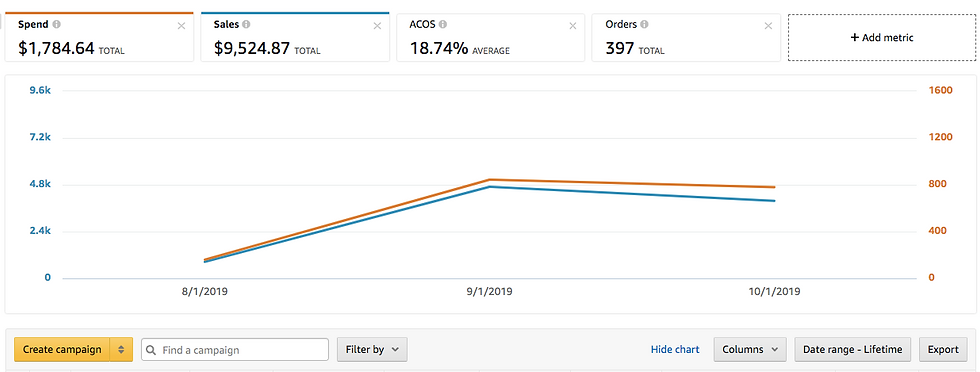Click the info icon next to Spend

[x=57, y=25]
